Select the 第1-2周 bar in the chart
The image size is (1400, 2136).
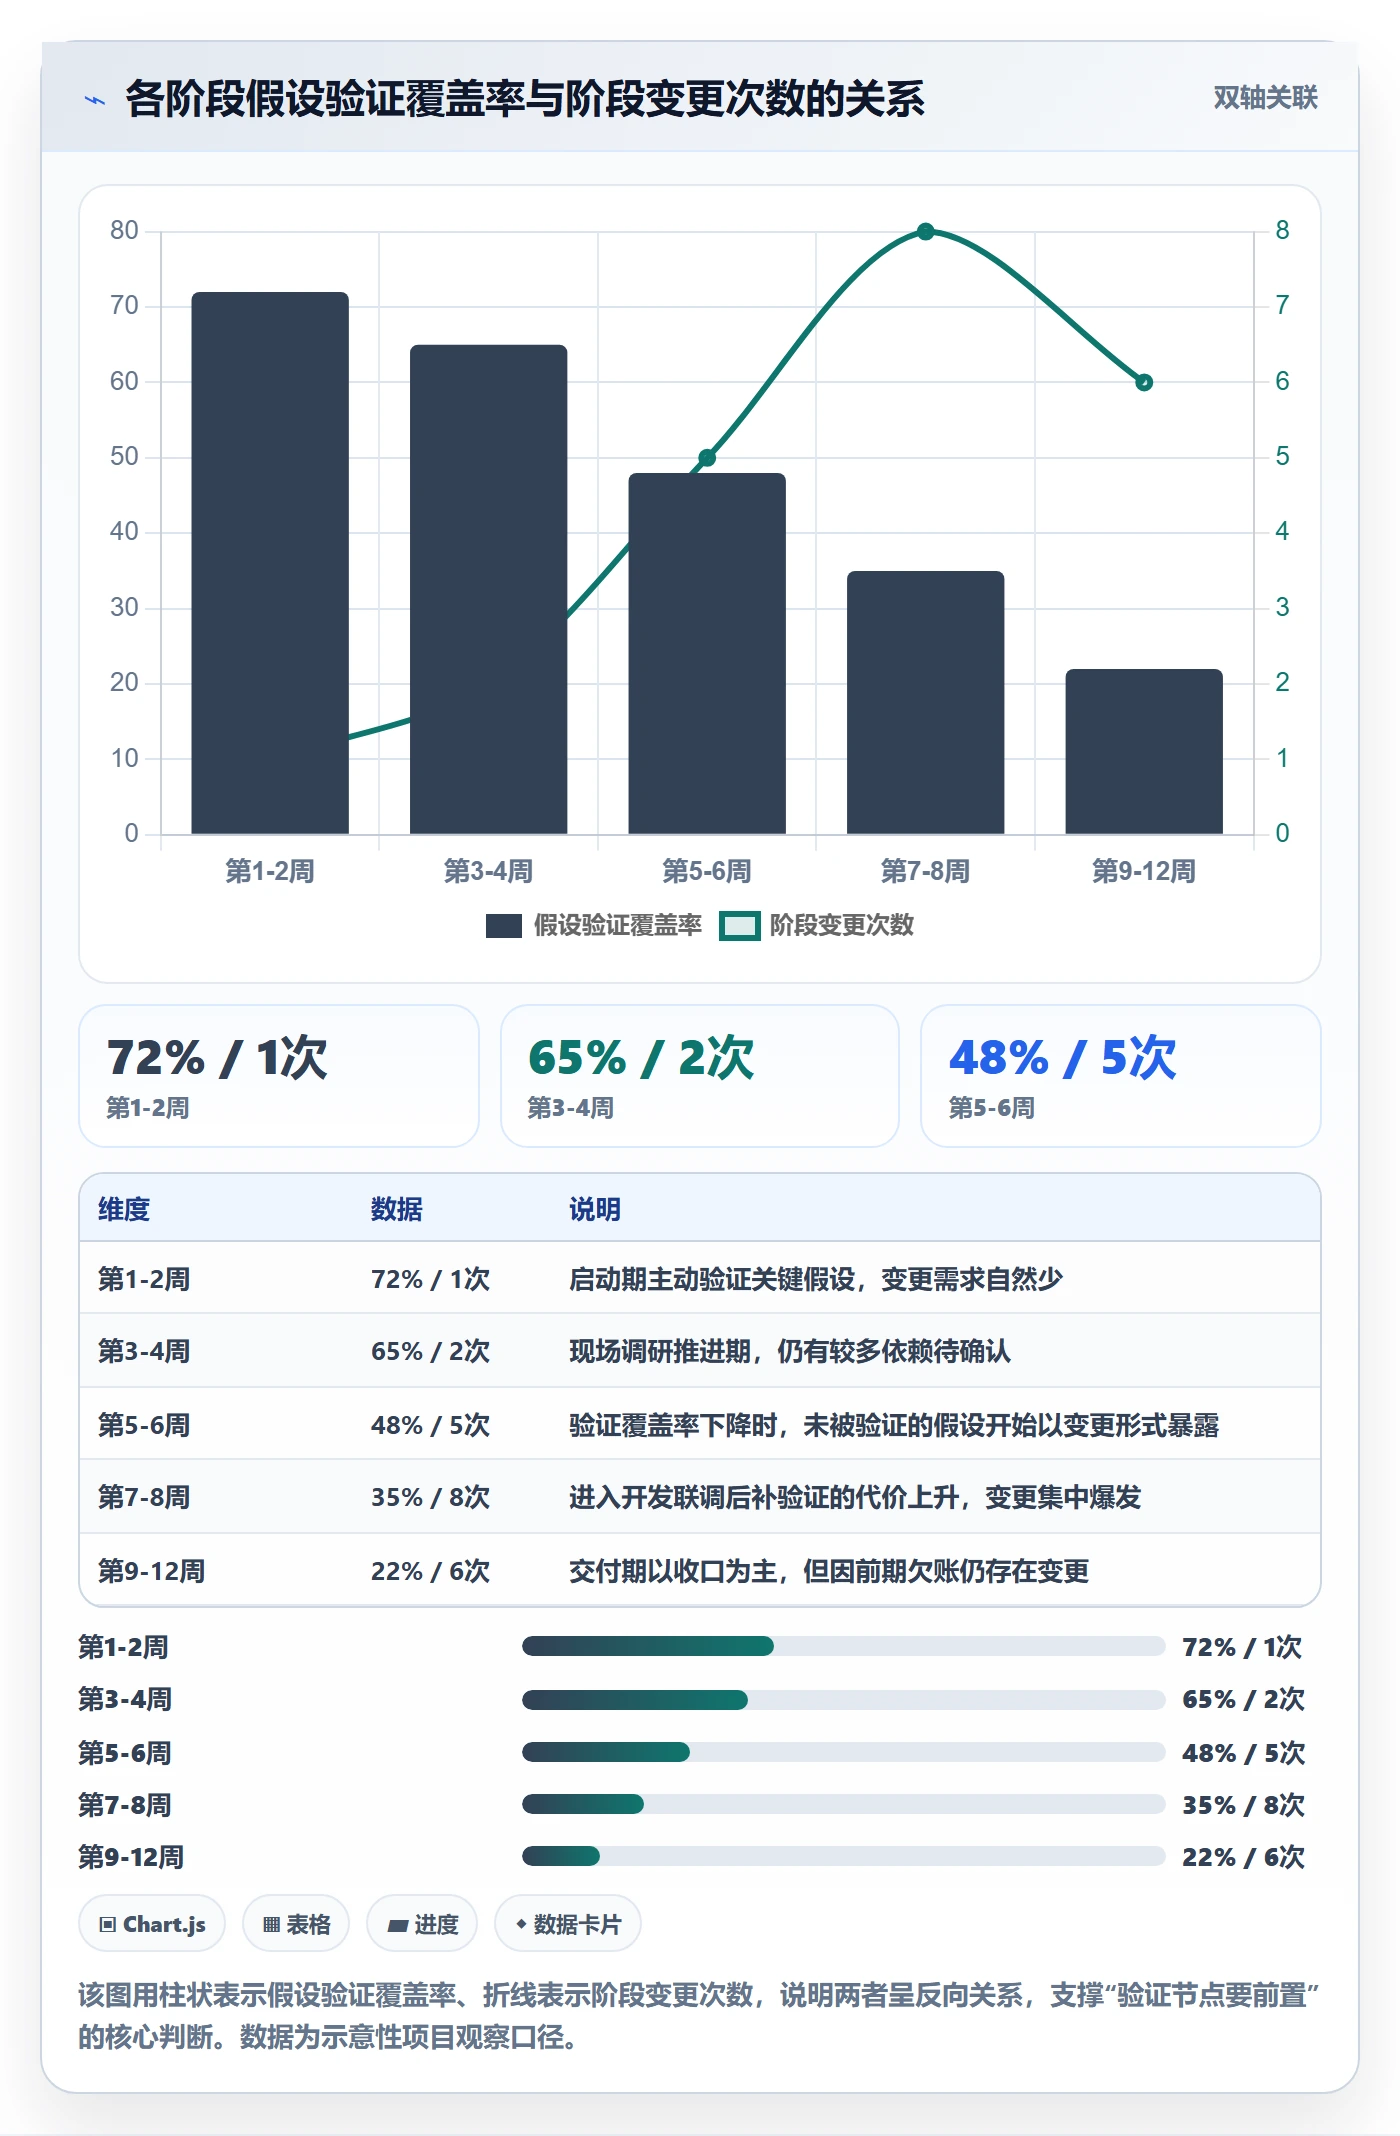coord(270,563)
